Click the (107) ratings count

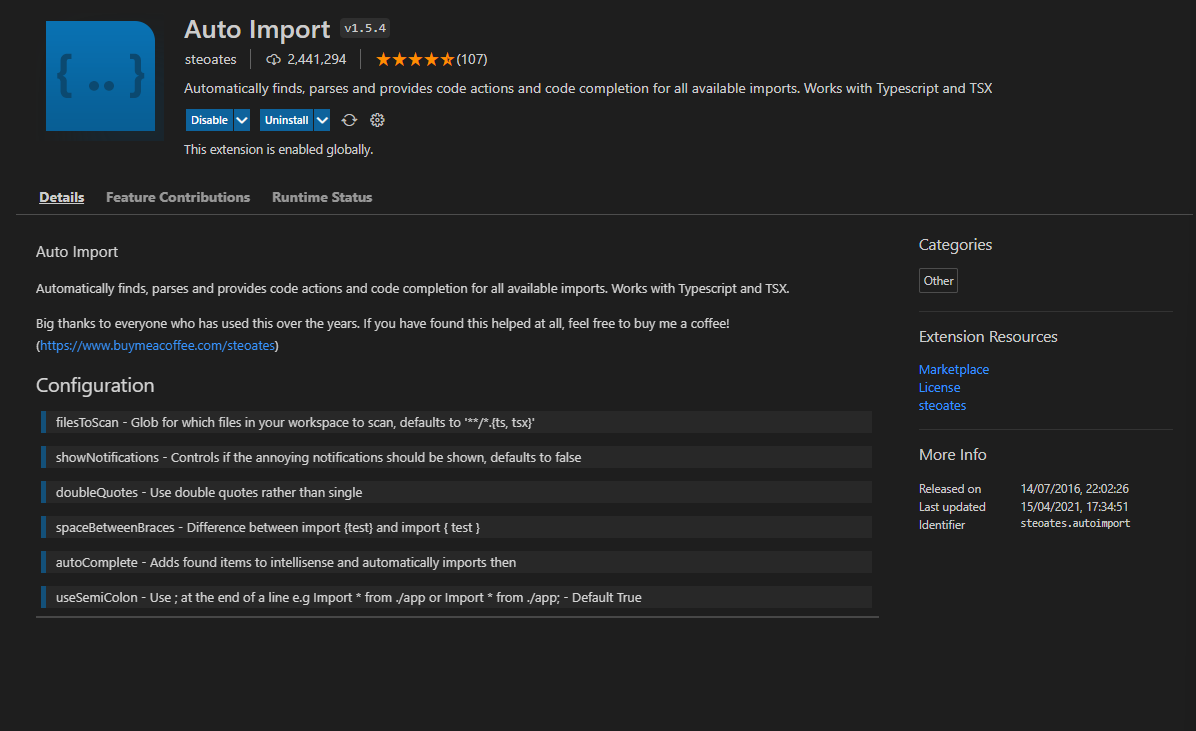click(x=471, y=59)
